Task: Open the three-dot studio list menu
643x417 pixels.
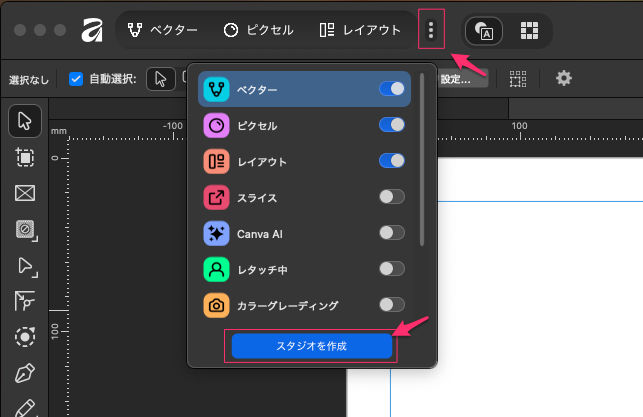Action: coord(431,30)
